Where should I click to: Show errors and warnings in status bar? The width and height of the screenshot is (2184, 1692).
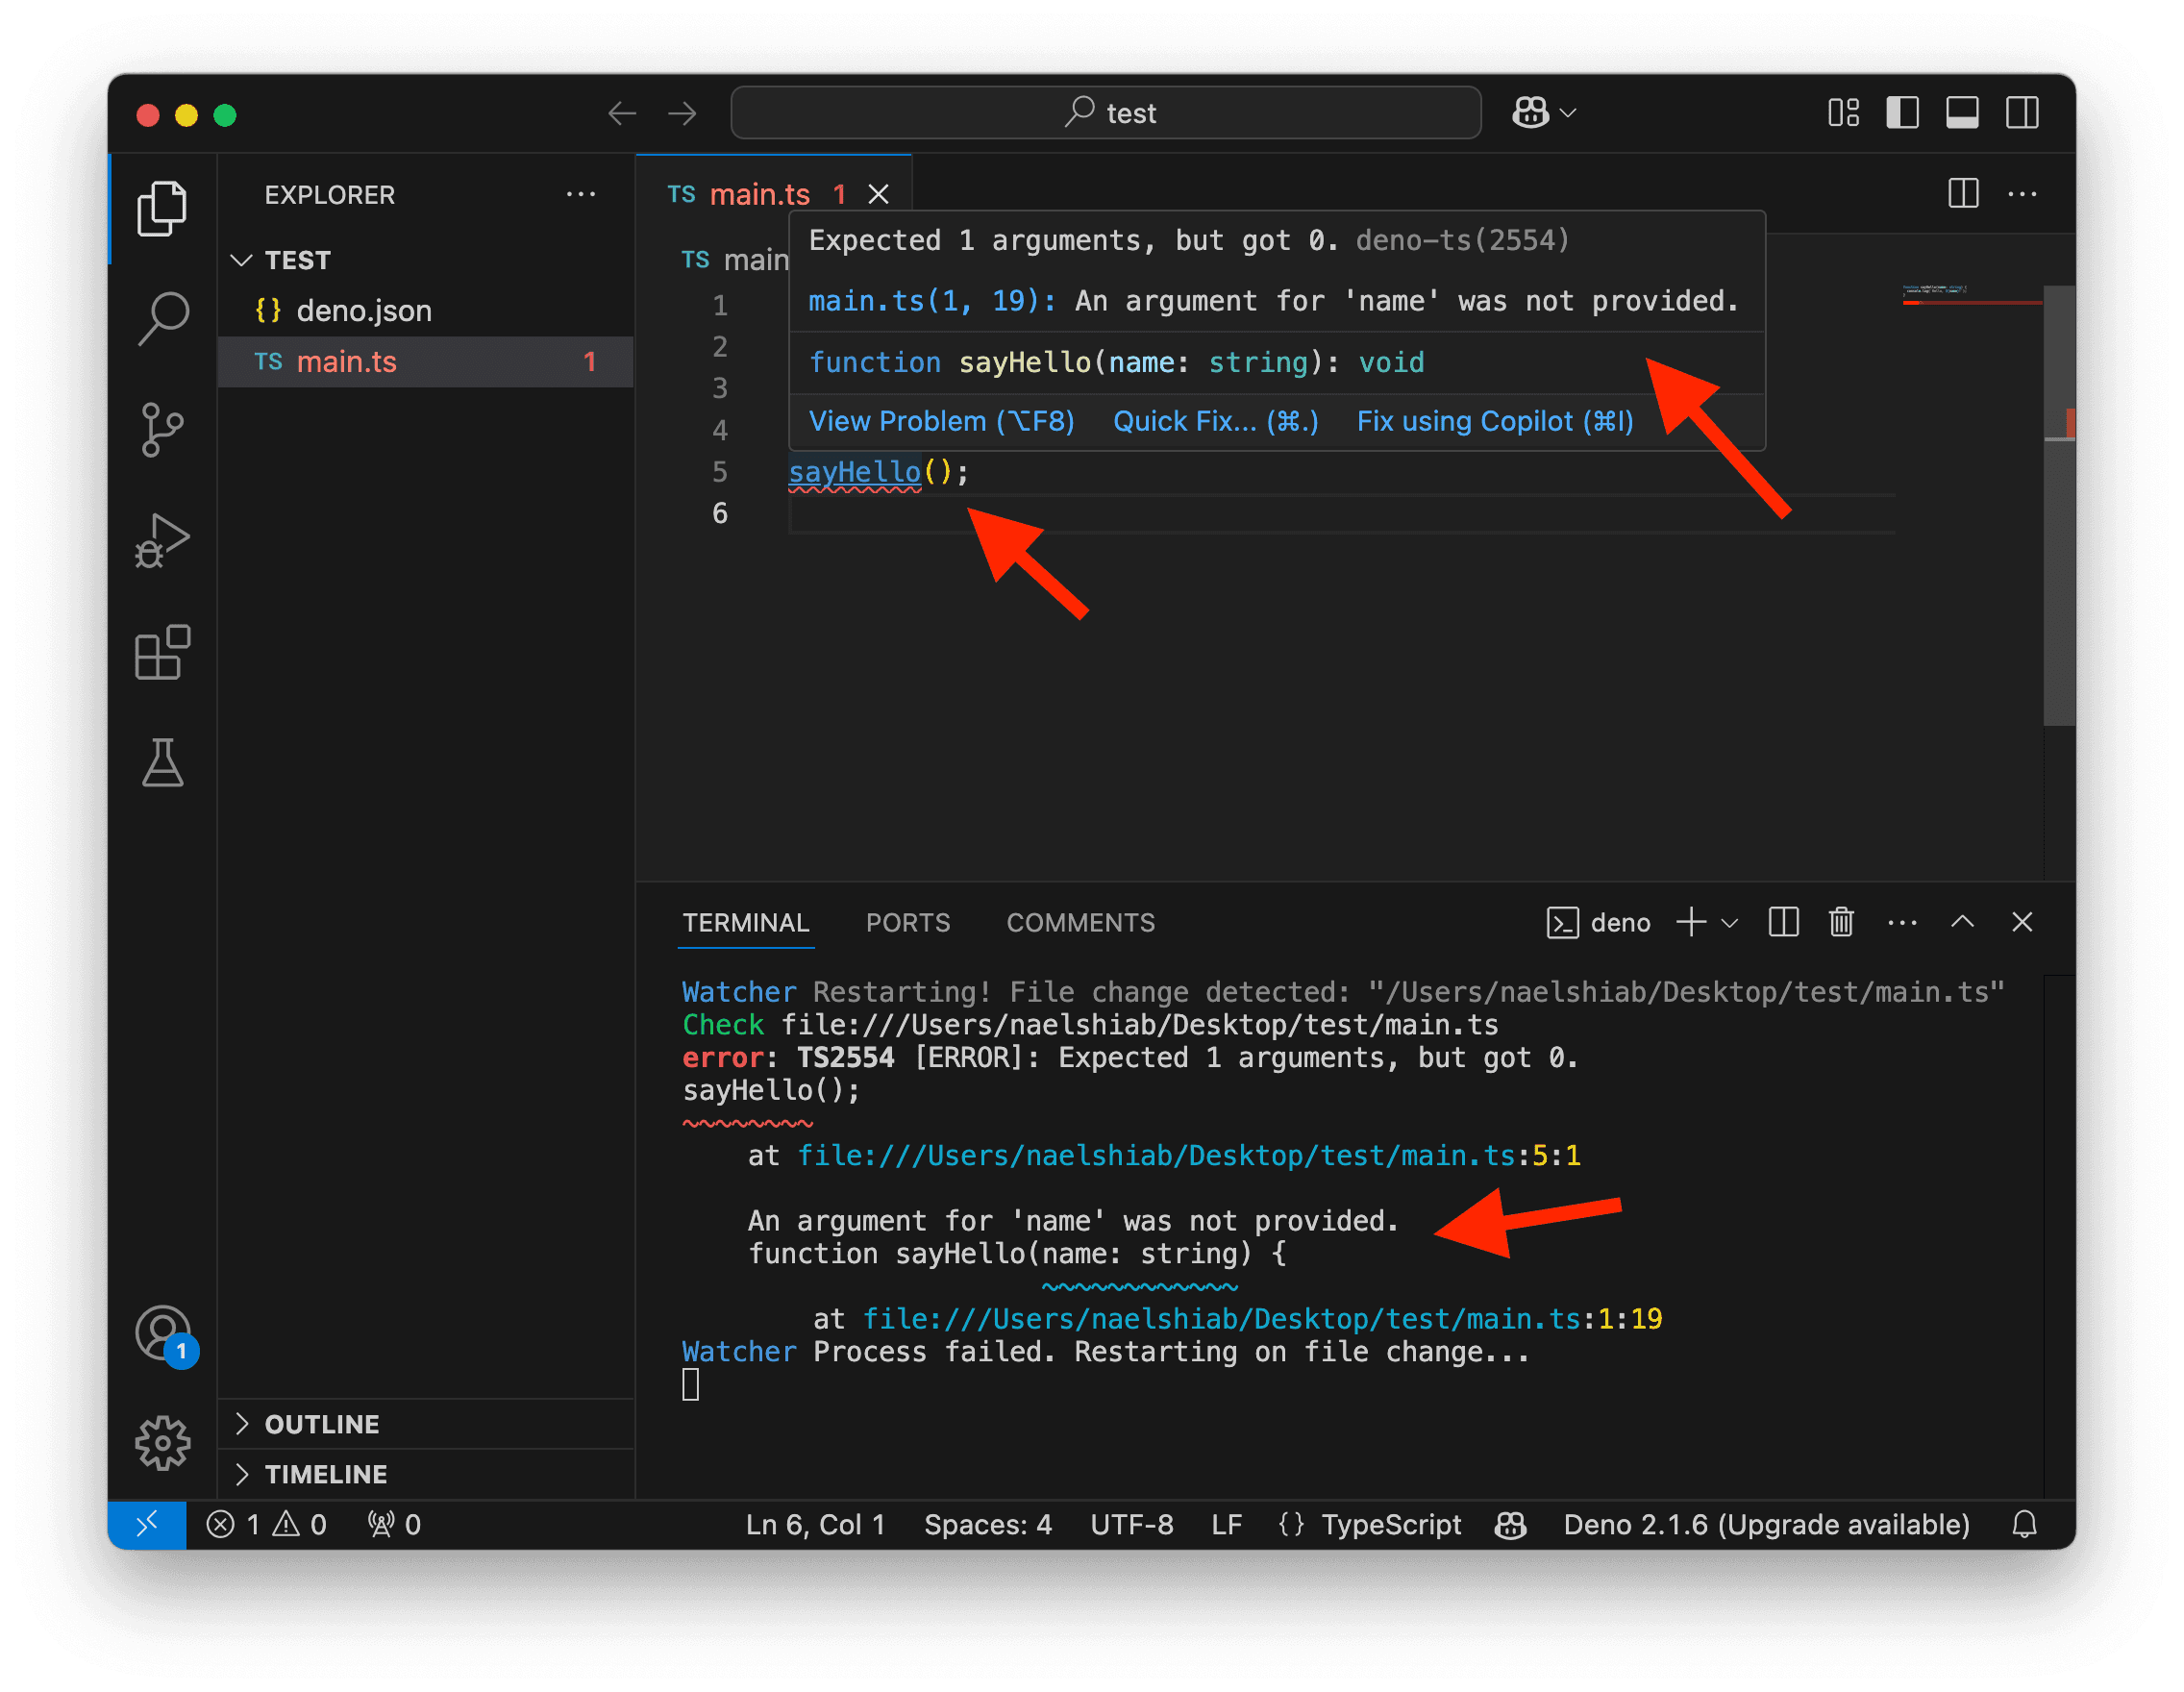coord(267,1524)
